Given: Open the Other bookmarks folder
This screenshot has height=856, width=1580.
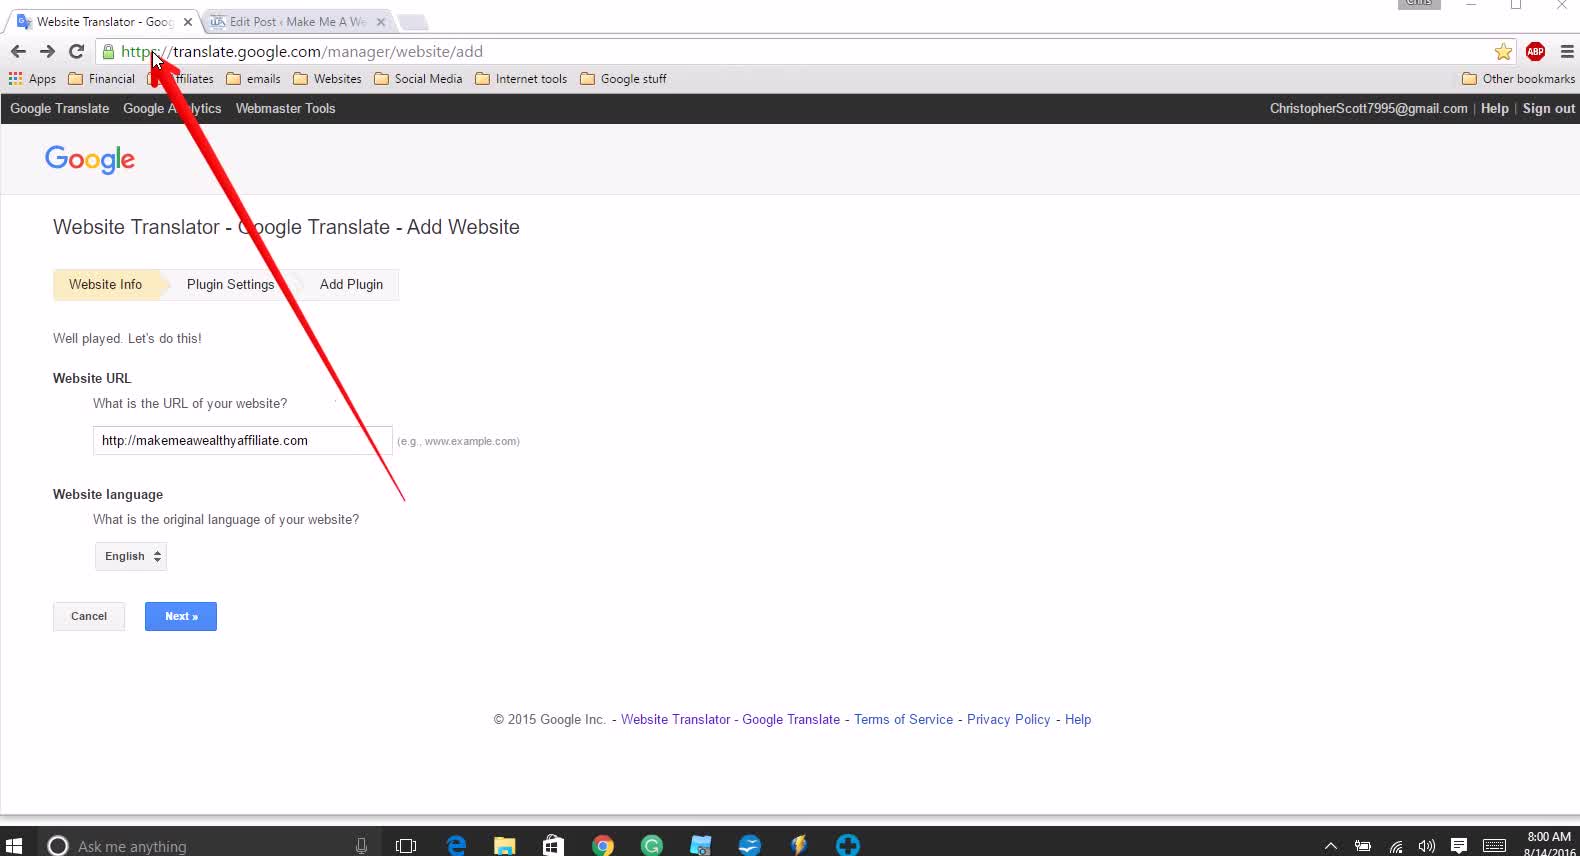Looking at the screenshot, I should pyautogui.click(x=1518, y=78).
